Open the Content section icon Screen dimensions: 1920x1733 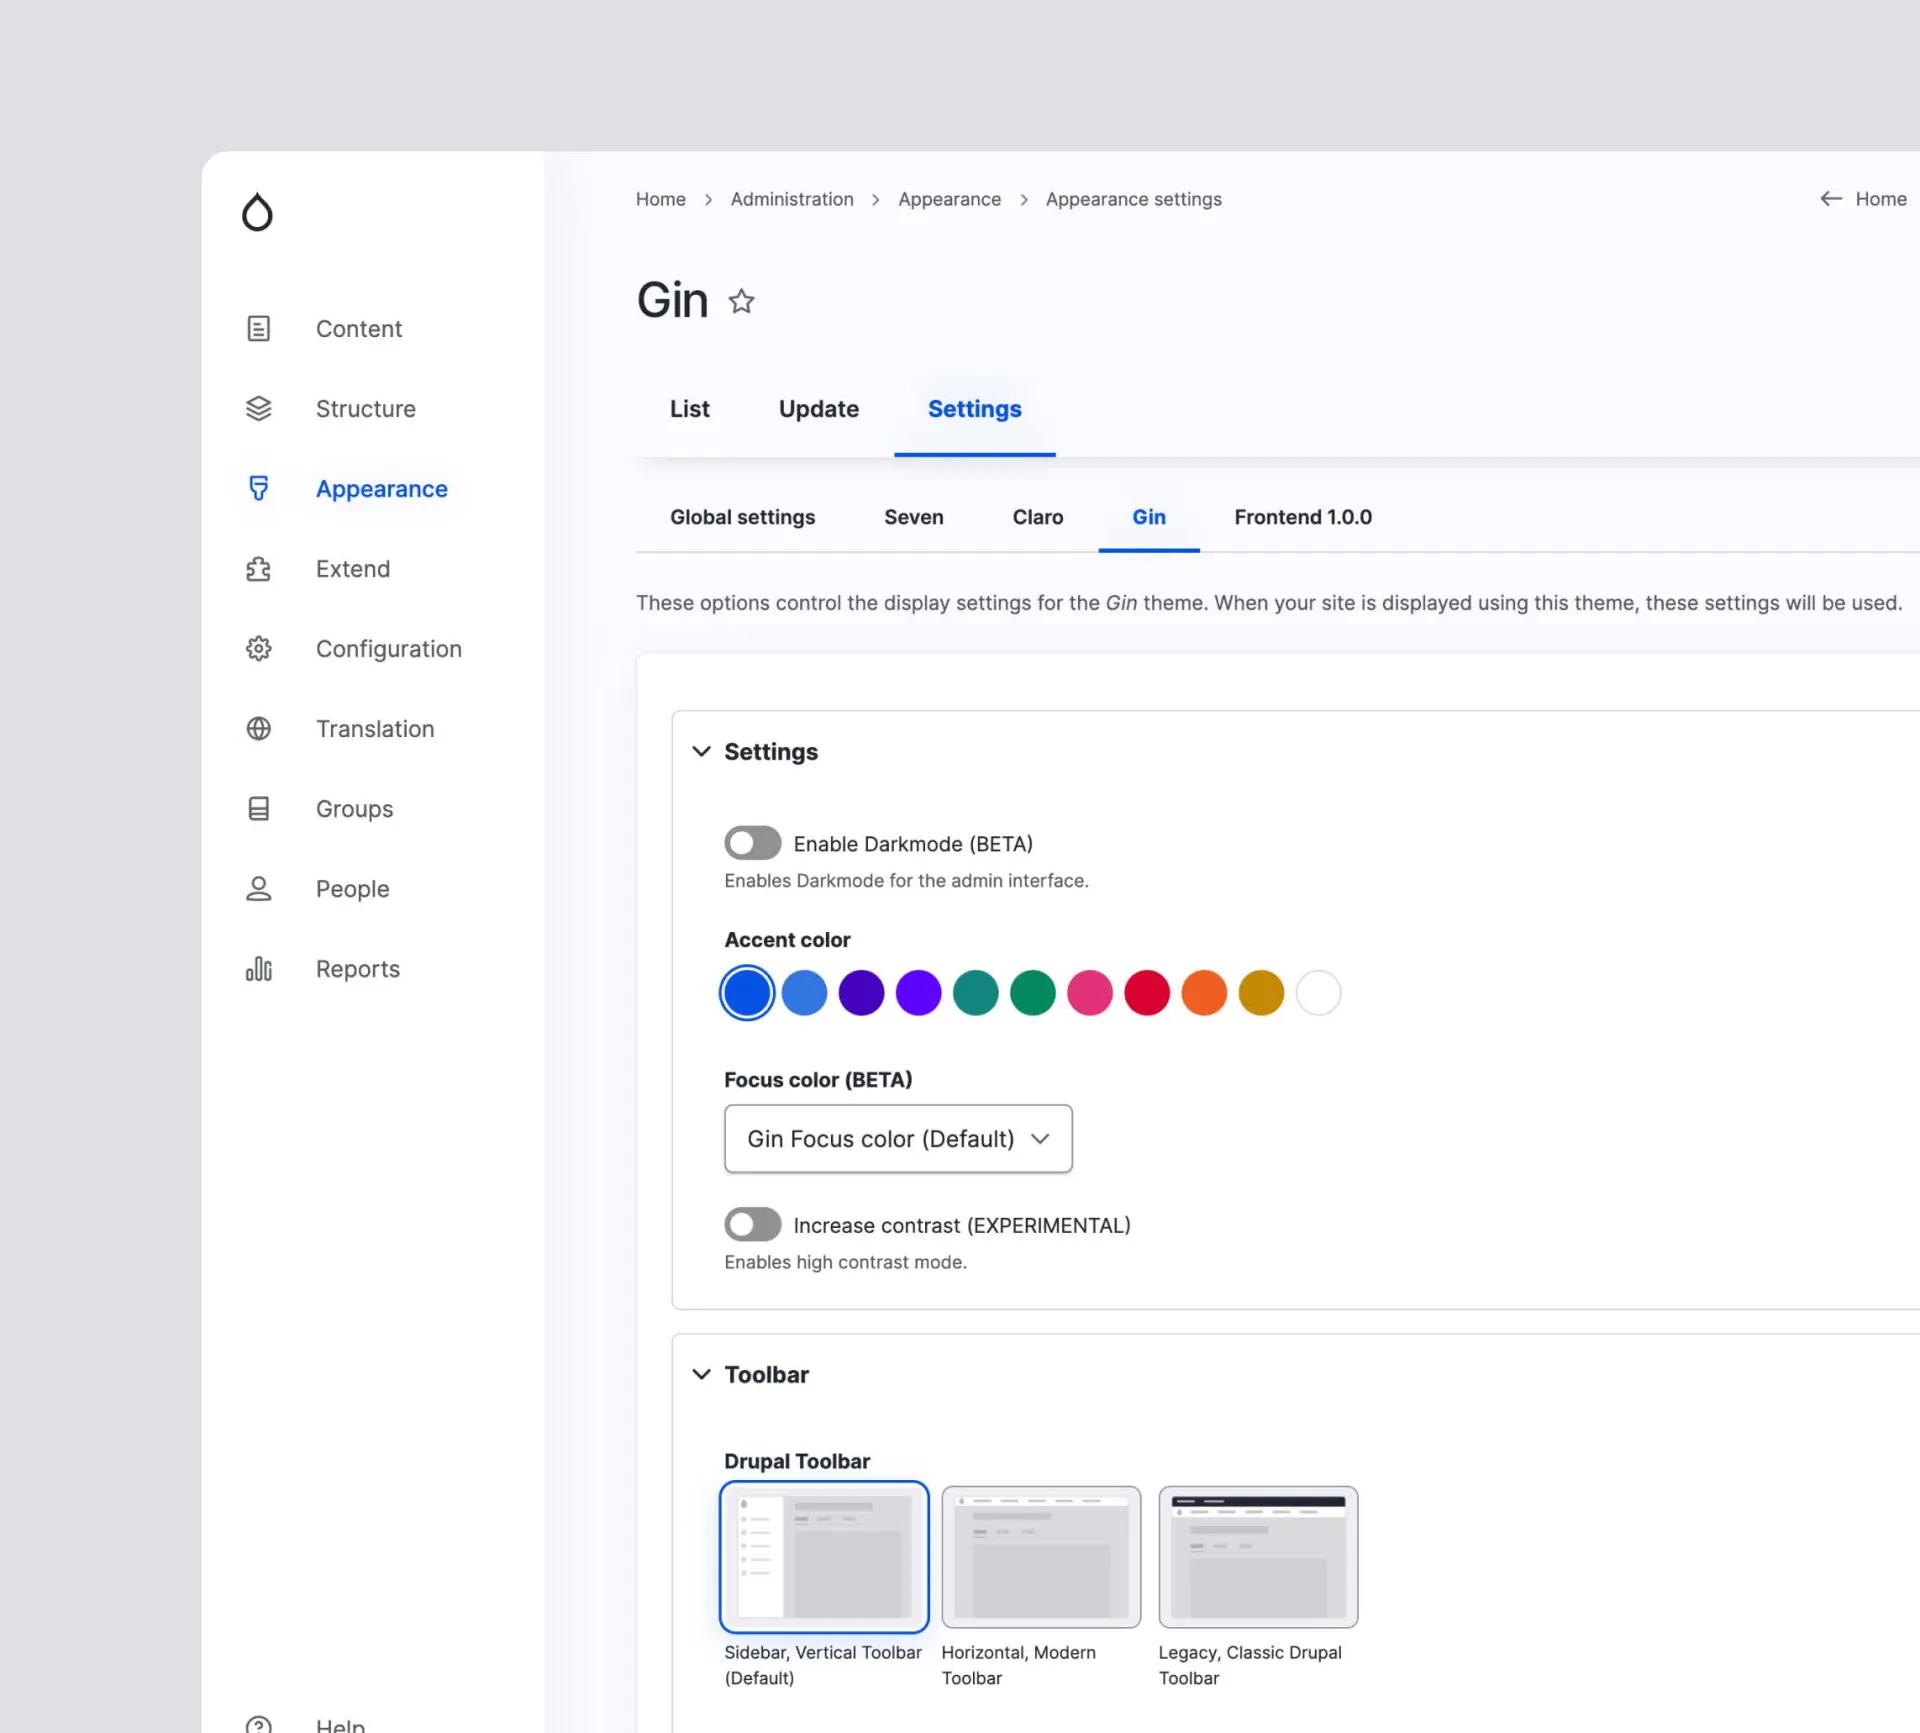pos(258,328)
